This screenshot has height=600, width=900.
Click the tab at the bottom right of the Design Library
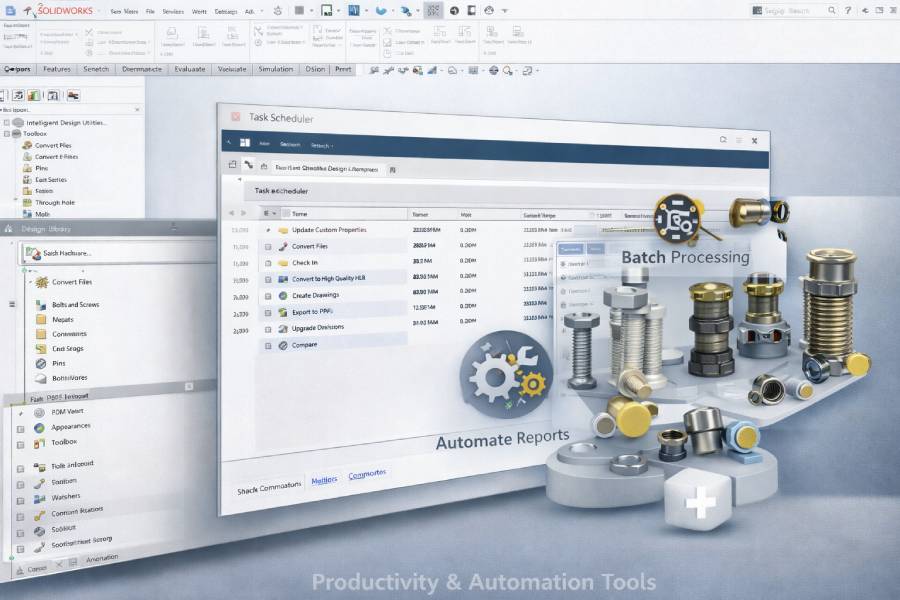click(102, 558)
